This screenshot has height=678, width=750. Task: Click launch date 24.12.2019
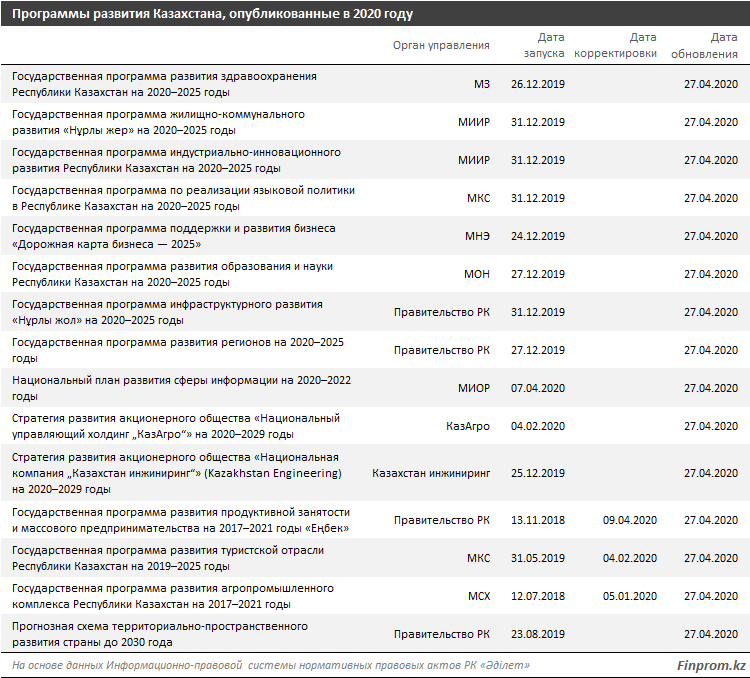point(538,236)
